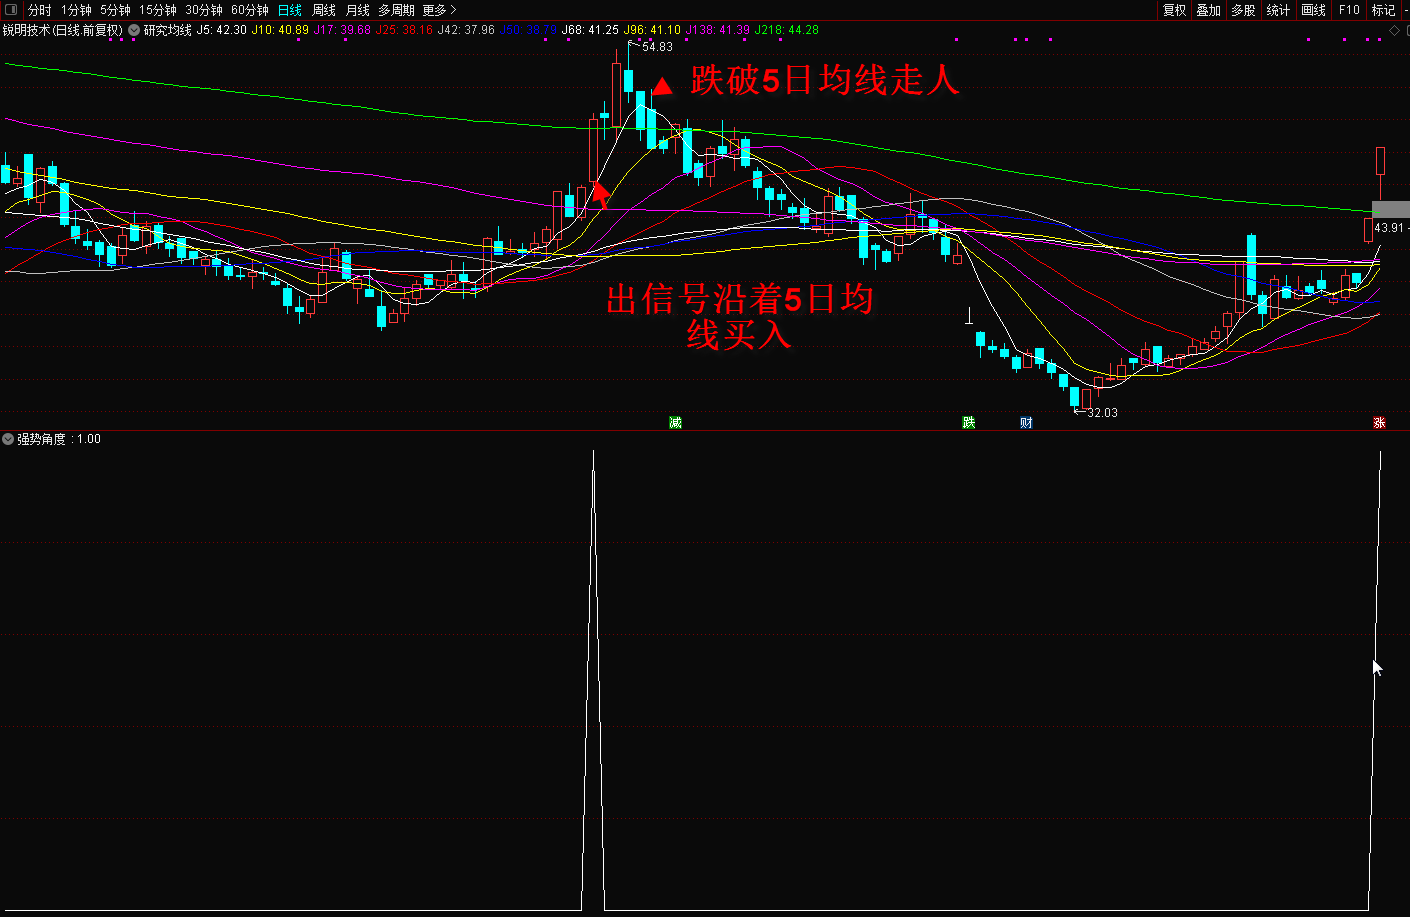Click the 多股 multi-stock button
1410x917 pixels.
pos(1243,10)
